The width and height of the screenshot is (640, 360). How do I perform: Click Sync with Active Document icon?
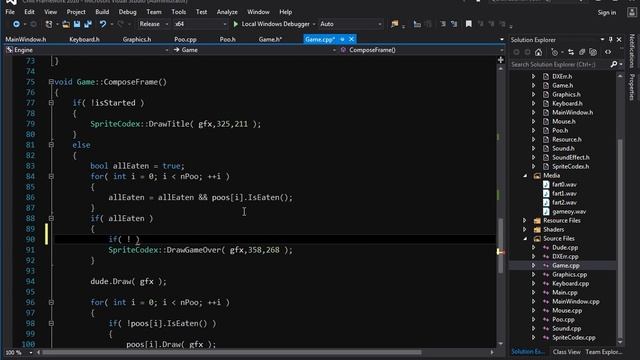pyautogui.click(x=571, y=52)
